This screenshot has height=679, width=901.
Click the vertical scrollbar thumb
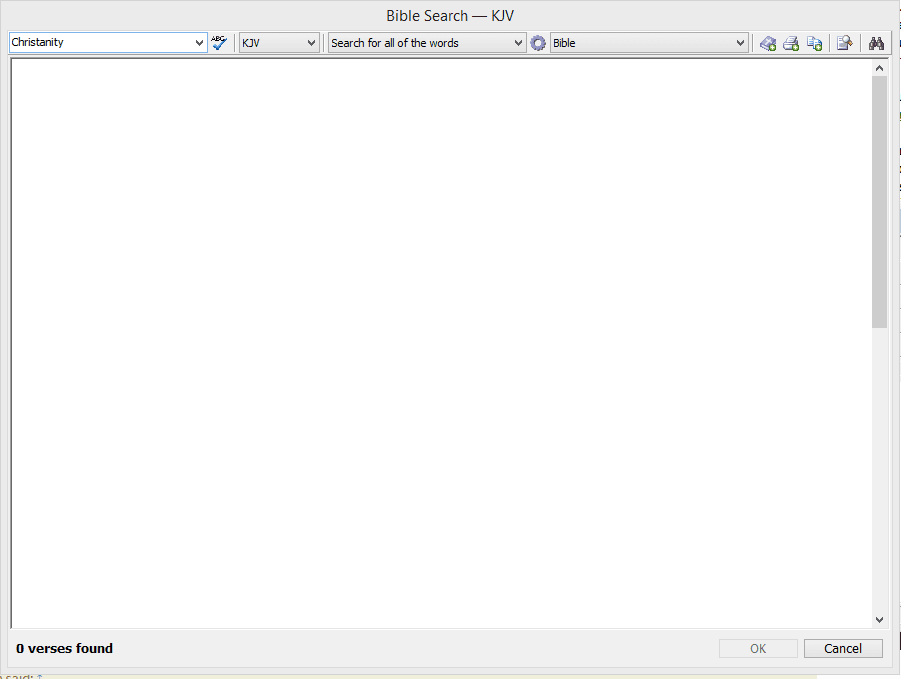click(x=879, y=200)
